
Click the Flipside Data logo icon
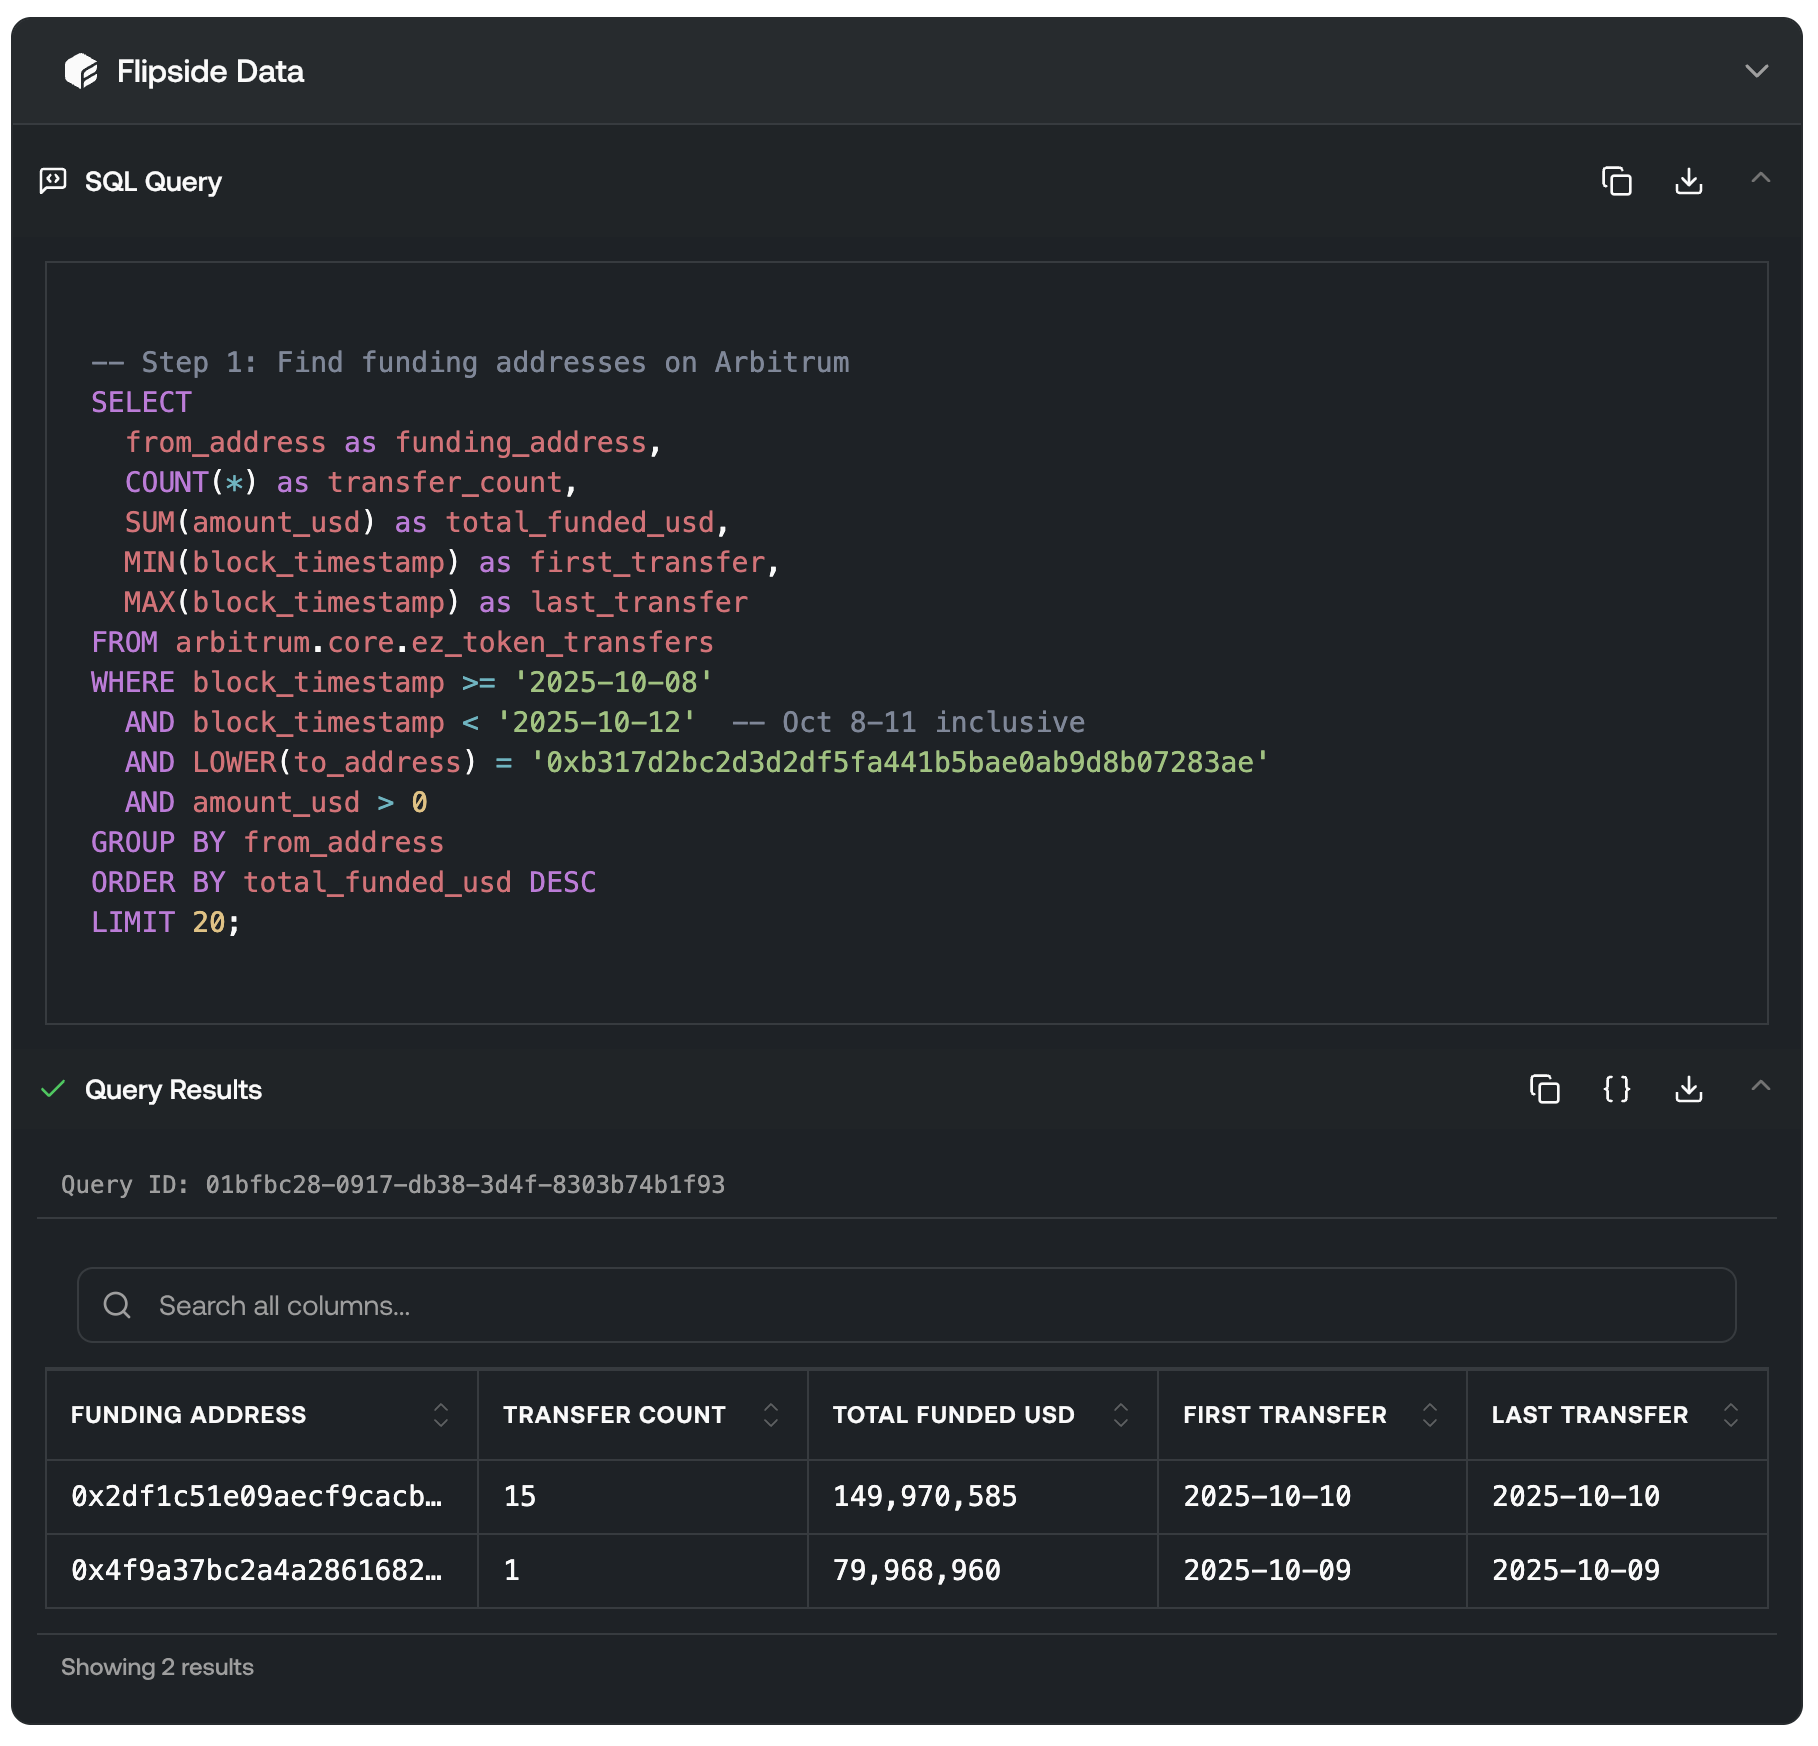pyautogui.click(x=81, y=71)
